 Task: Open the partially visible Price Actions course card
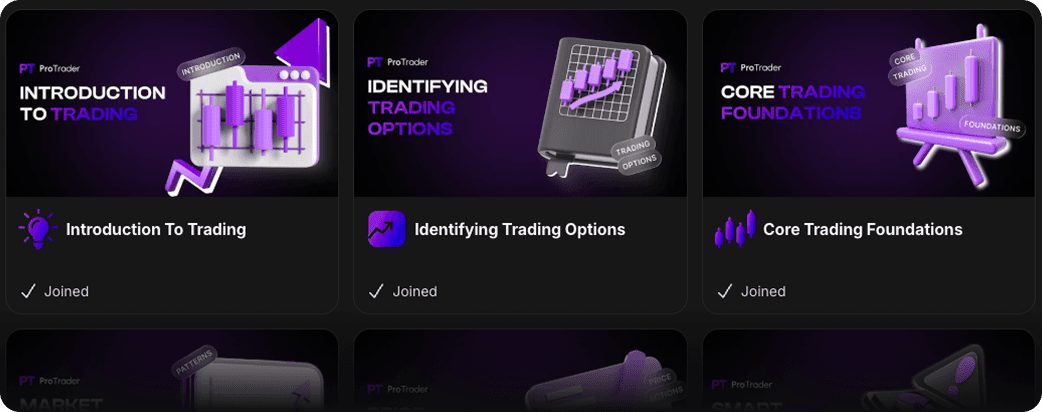pos(520,370)
